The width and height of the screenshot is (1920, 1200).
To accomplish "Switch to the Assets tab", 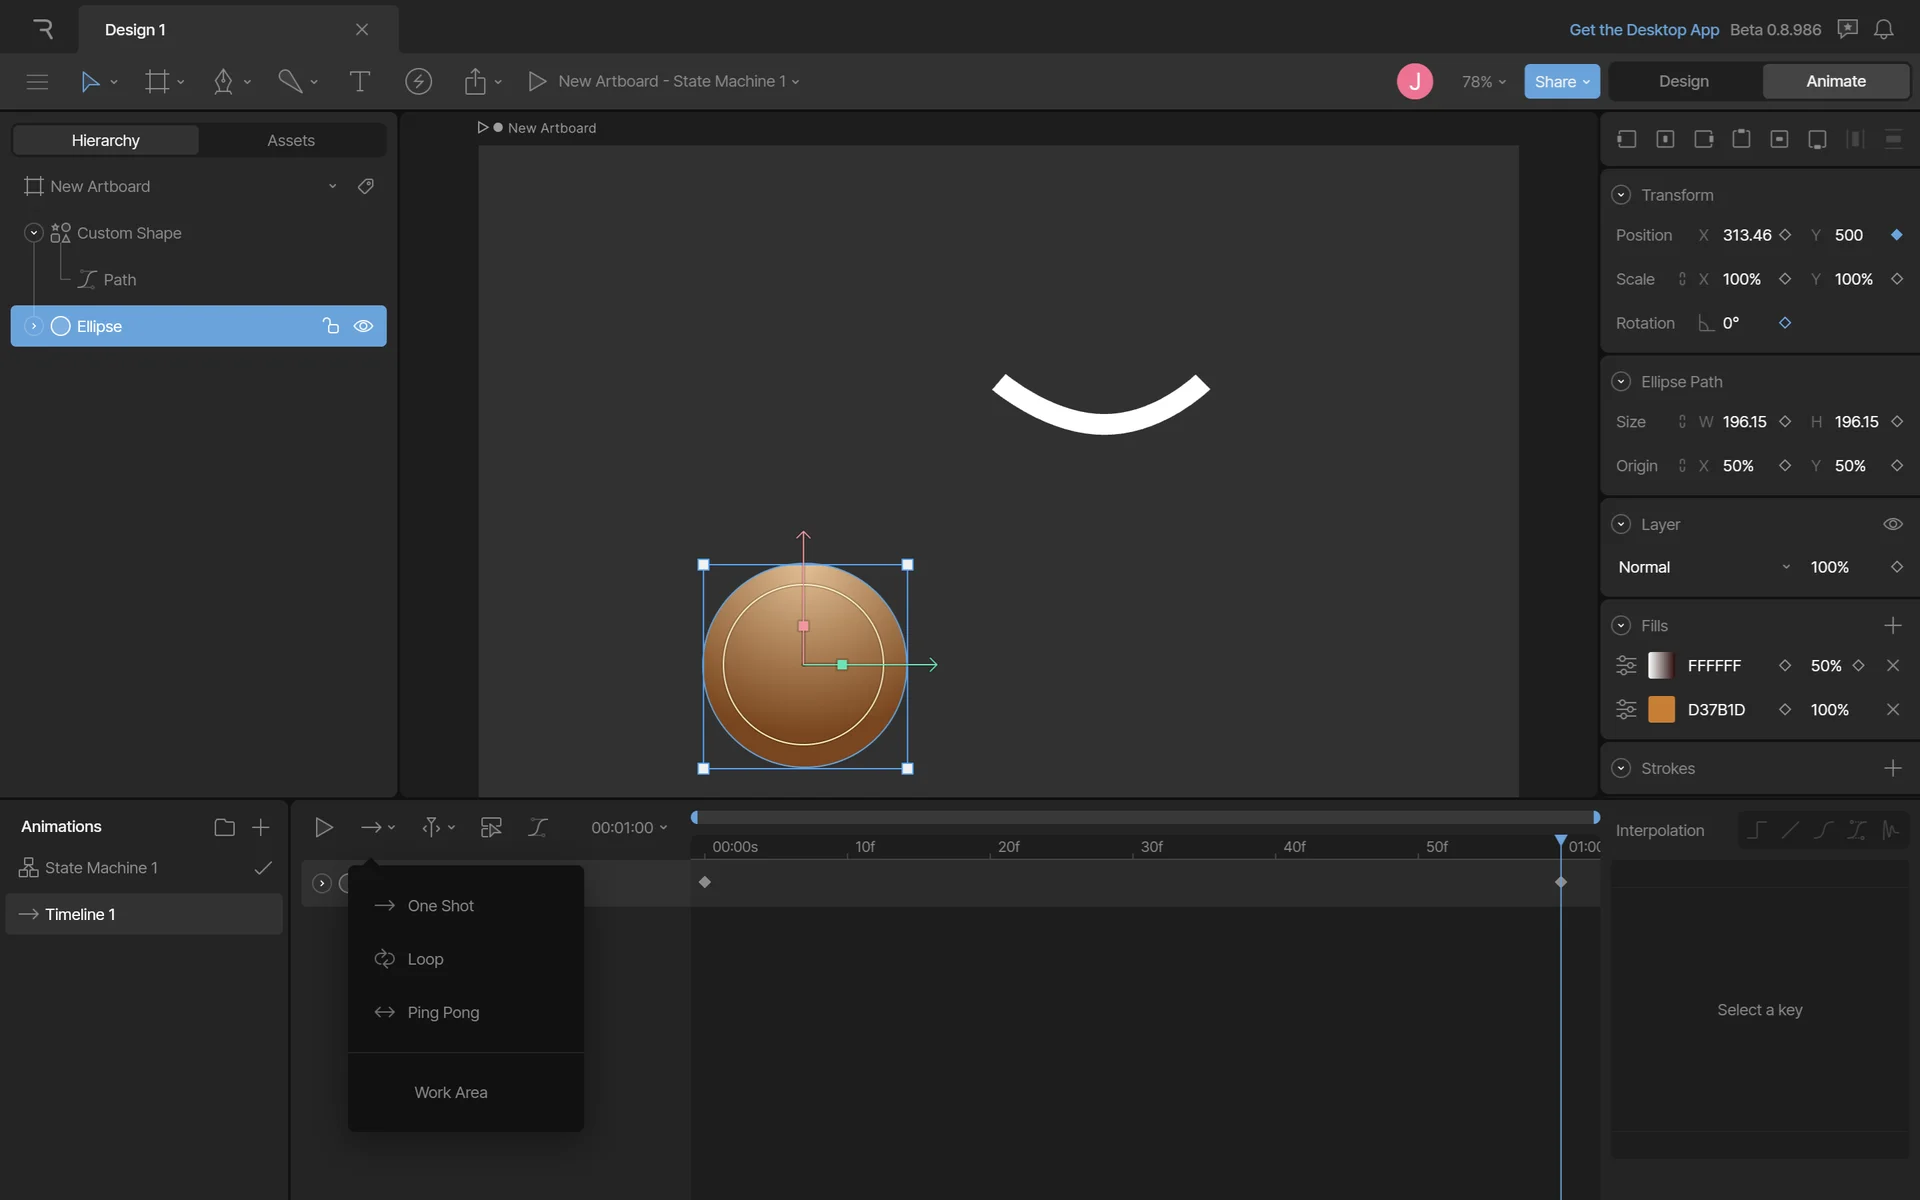I will [x=291, y=140].
